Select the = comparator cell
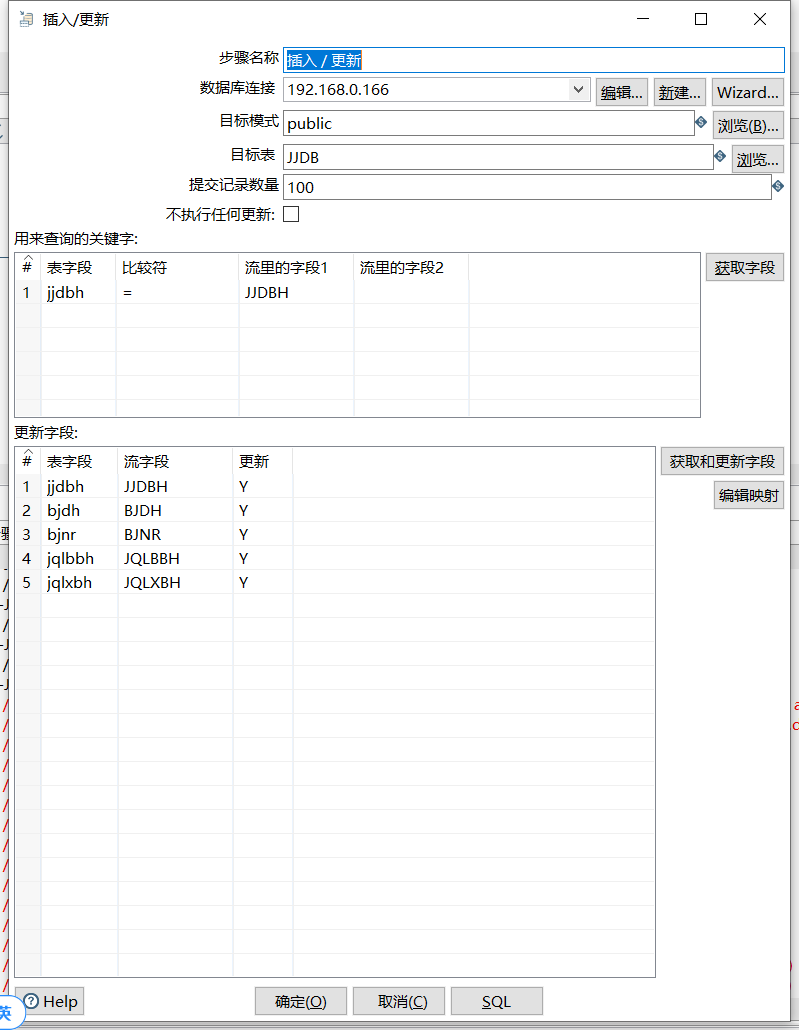 coord(177,292)
